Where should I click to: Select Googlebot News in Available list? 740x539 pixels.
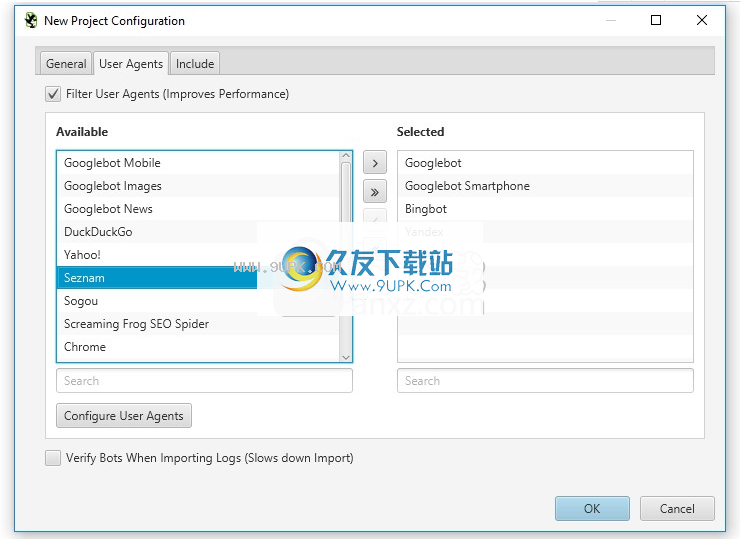198,209
